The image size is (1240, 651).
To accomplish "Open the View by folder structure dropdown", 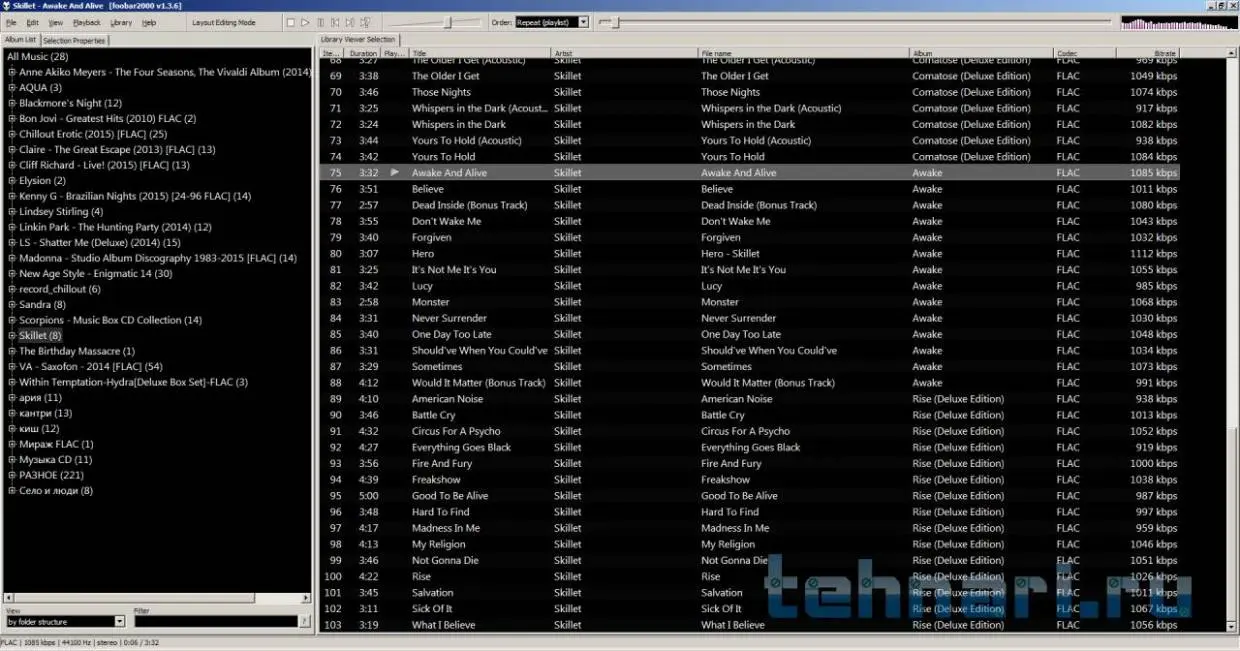I will point(66,621).
